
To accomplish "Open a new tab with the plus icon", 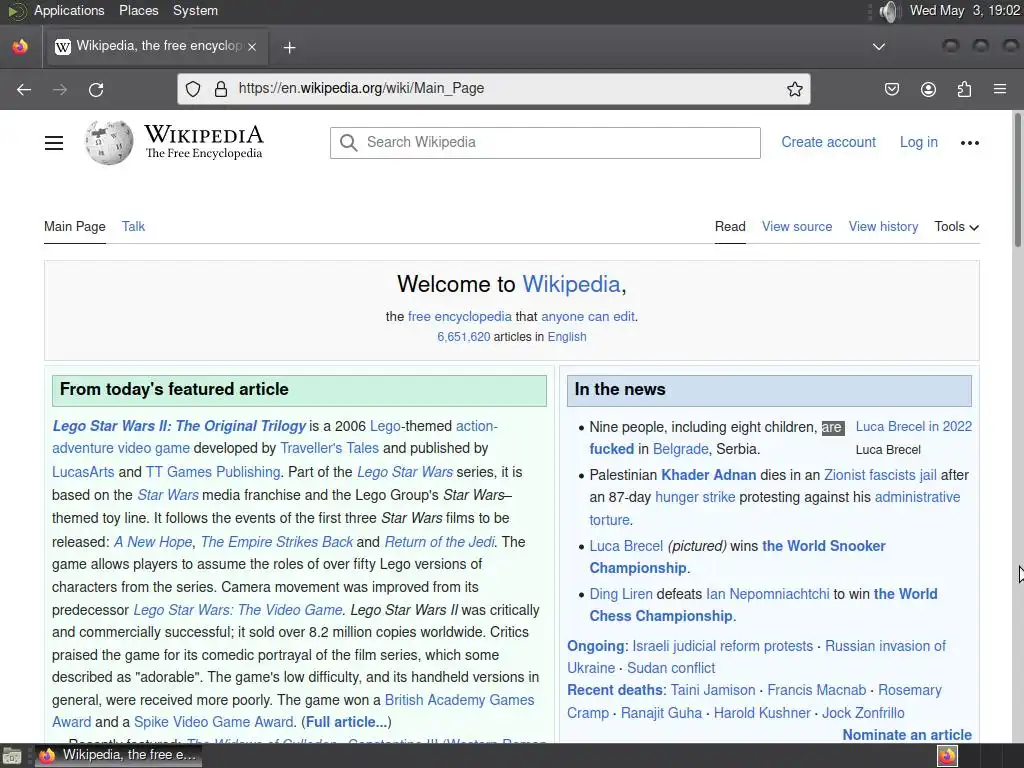I will coord(289,47).
